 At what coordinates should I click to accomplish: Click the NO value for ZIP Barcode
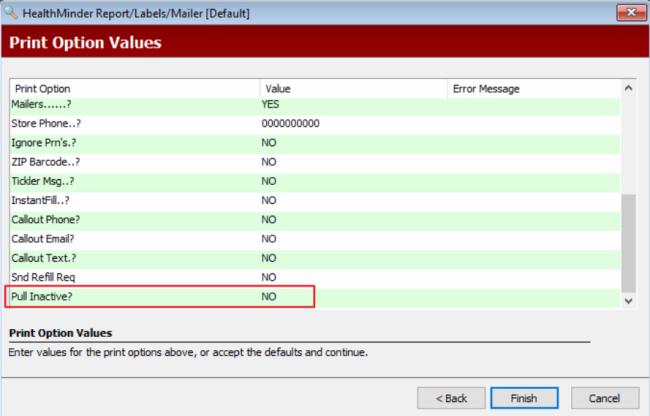(269, 162)
